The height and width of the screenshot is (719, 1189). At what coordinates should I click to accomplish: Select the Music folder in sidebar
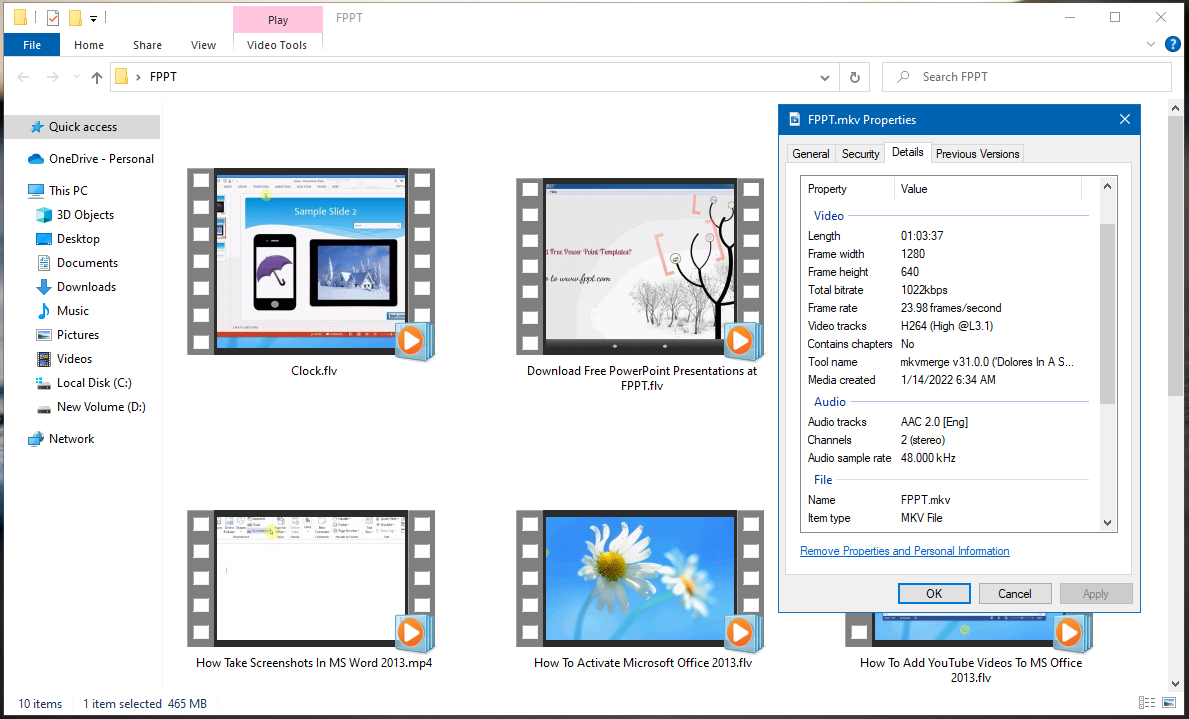pyautogui.click(x=72, y=311)
